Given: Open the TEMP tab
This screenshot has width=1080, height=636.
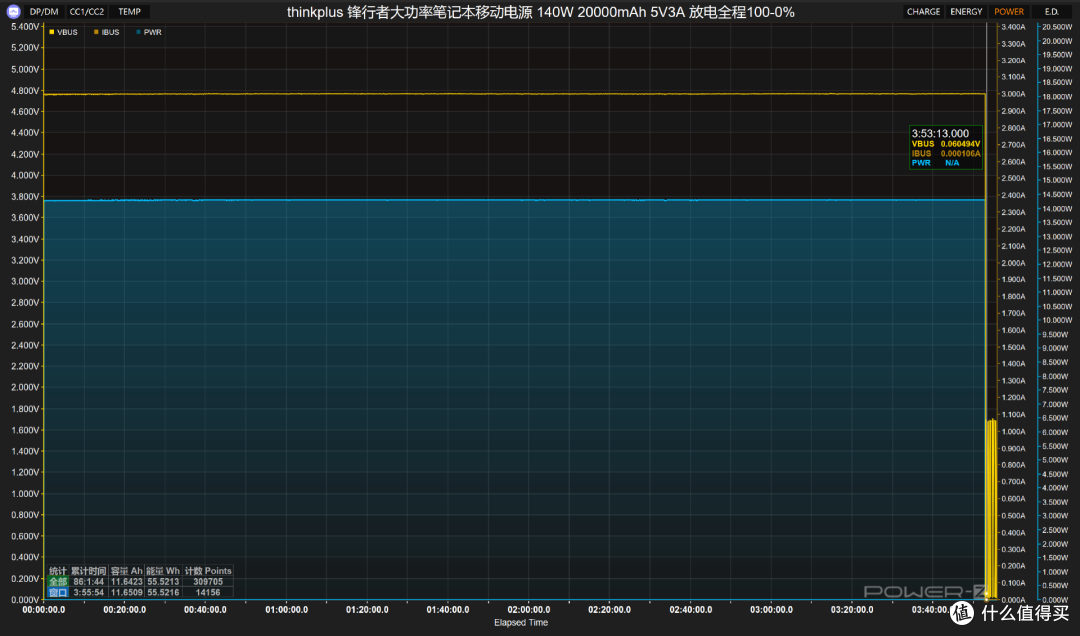Looking at the screenshot, I should coord(129,12).
